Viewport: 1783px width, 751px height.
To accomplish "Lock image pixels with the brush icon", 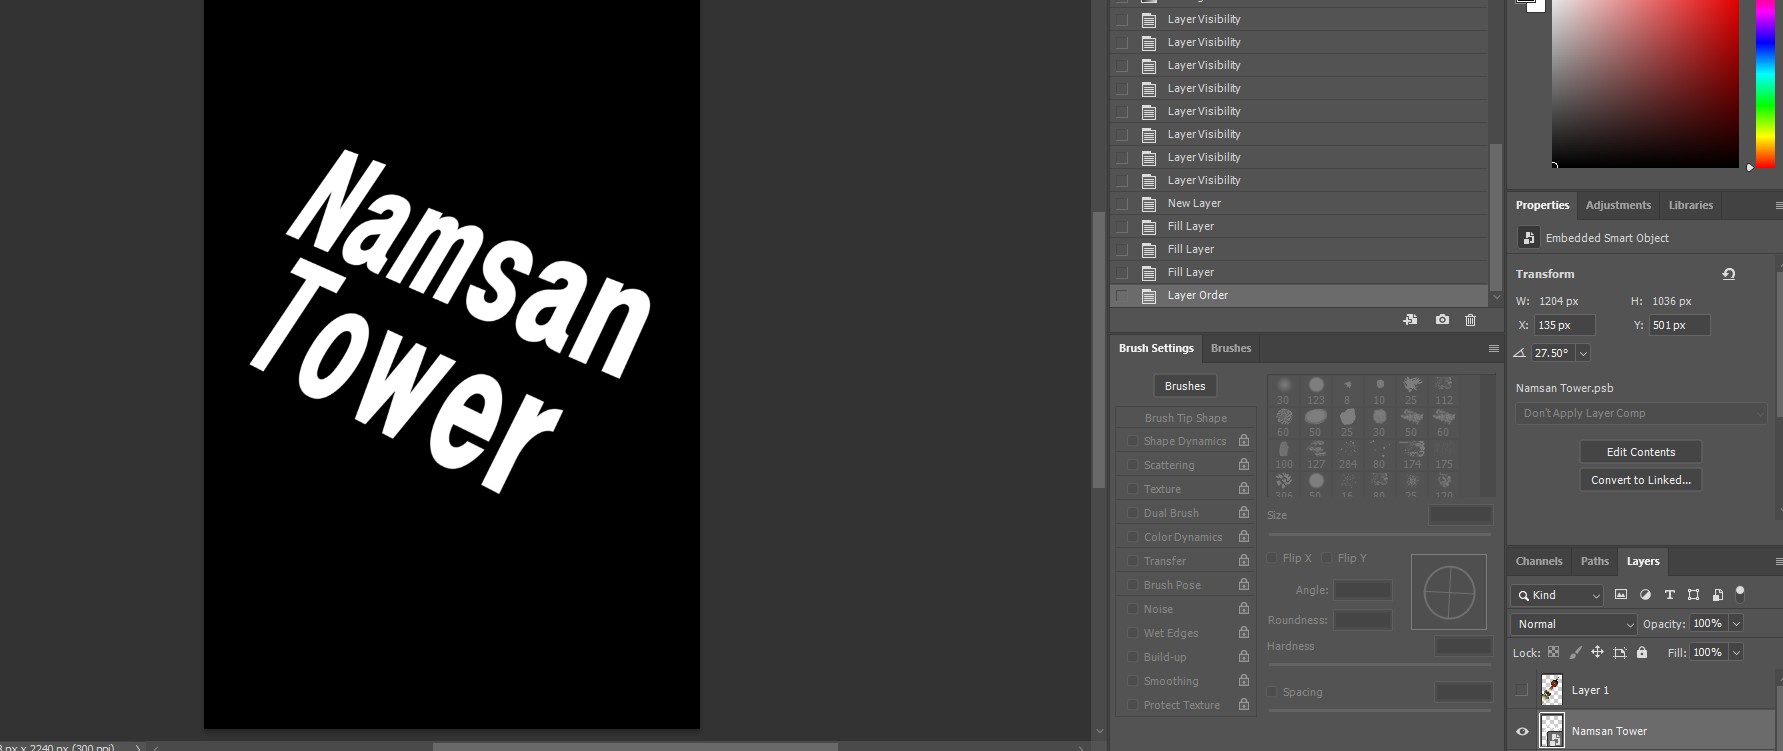I will click(1575, 652).
